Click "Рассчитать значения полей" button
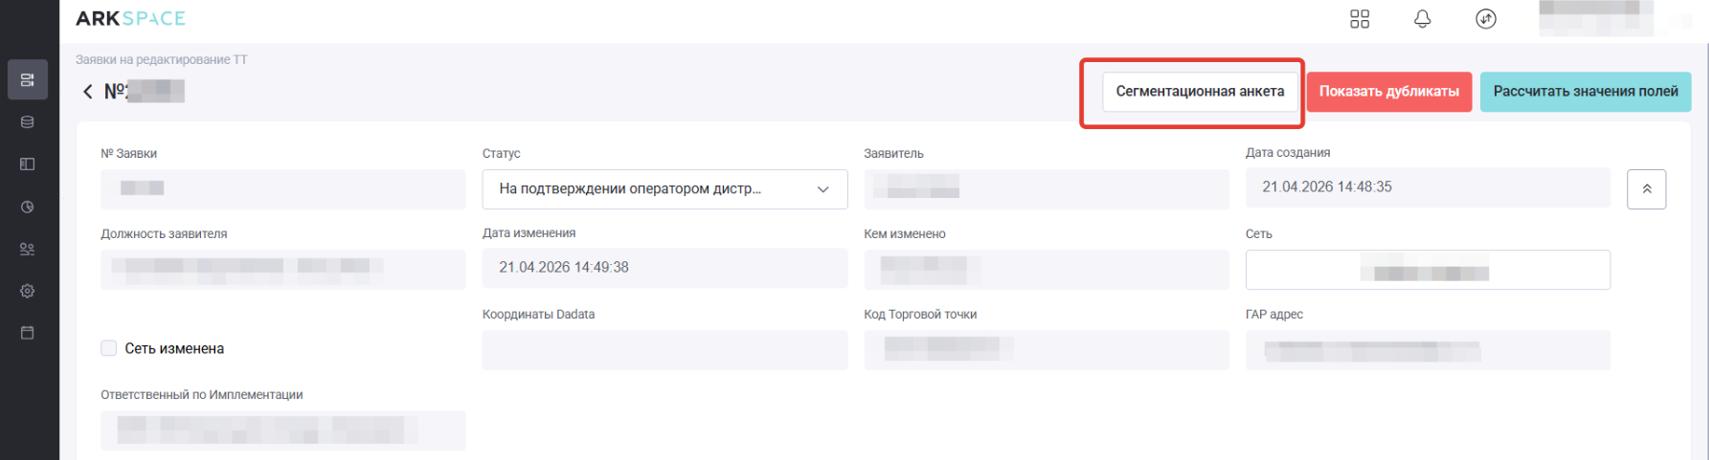This screenshot has width=1709, height=460. point(1585,92)
